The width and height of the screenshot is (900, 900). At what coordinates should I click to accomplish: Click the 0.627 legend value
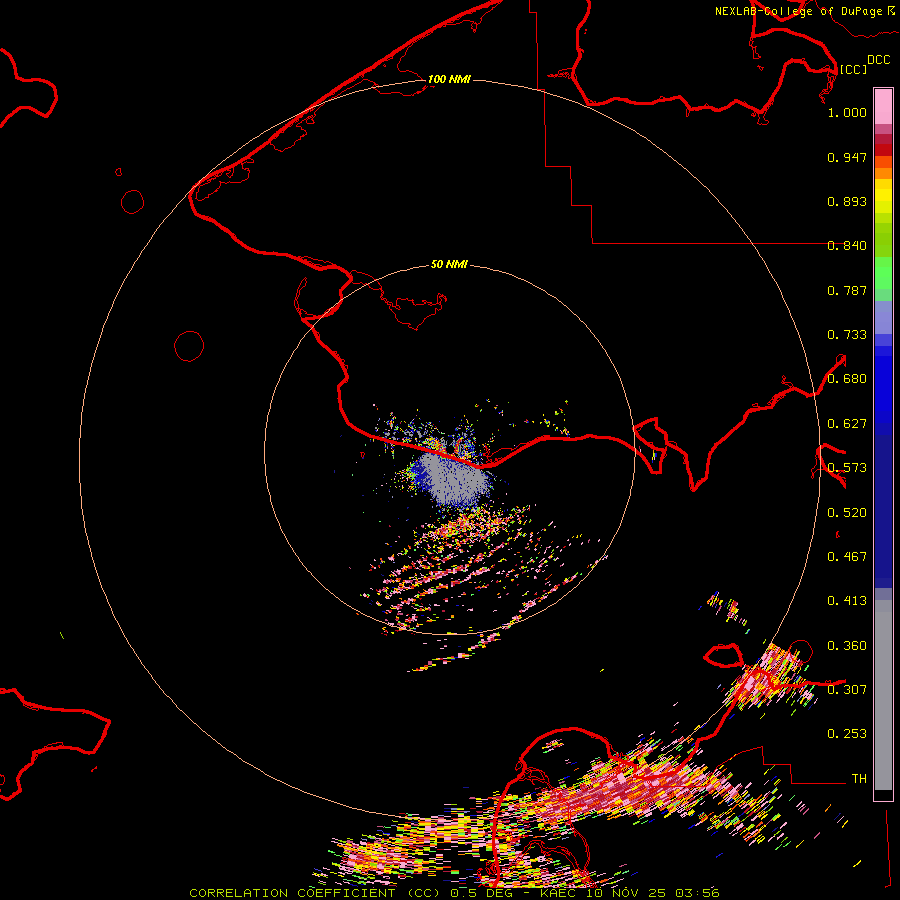(847, 424)
